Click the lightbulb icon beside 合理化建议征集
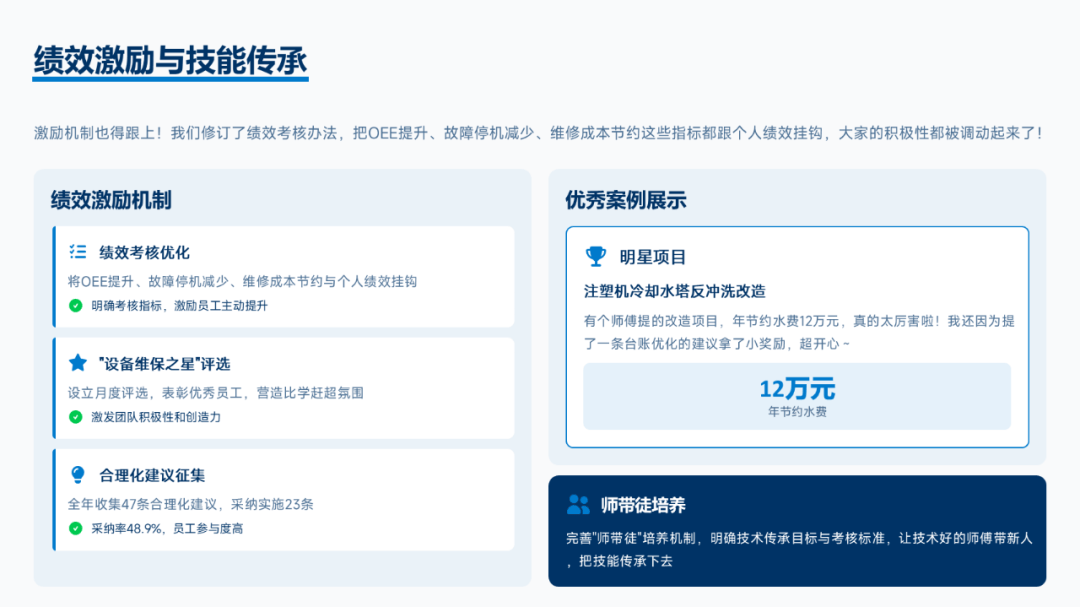This screenshot has width=1080, height=607. click(77, 475)
